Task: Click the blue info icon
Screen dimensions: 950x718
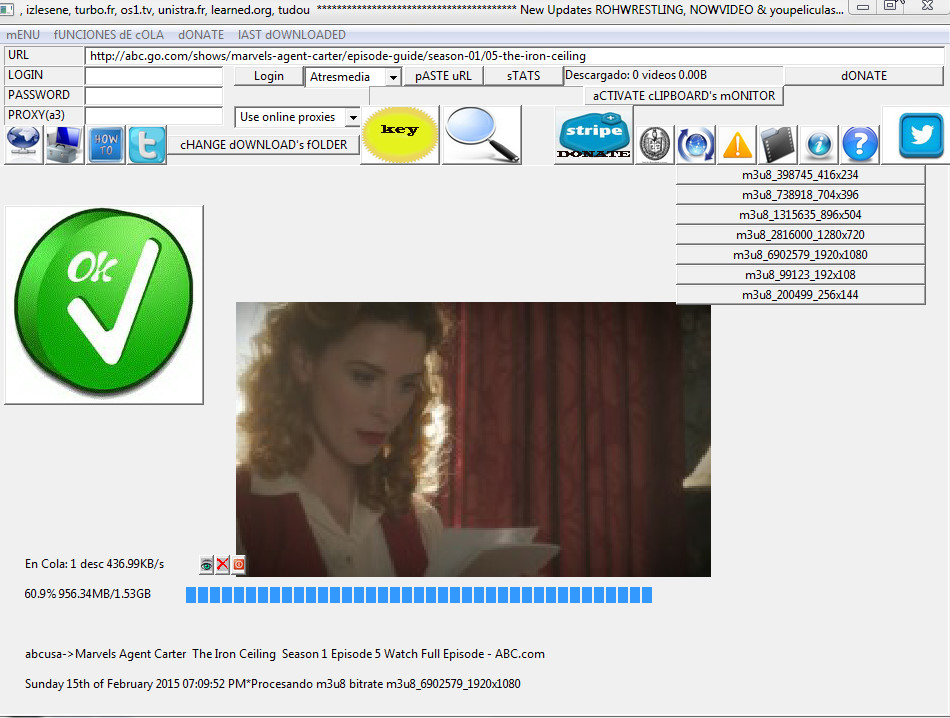Action: 819,144
